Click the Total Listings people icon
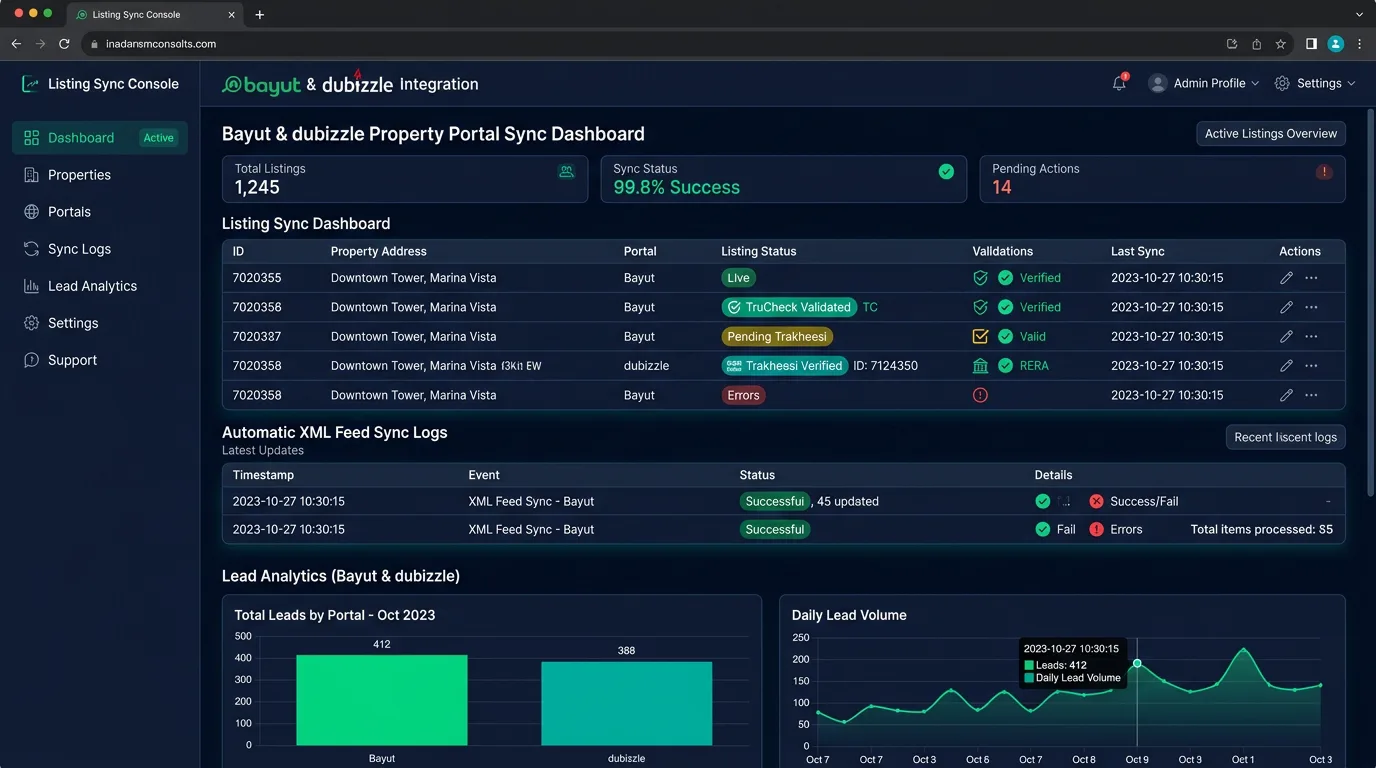 point(567,172)
